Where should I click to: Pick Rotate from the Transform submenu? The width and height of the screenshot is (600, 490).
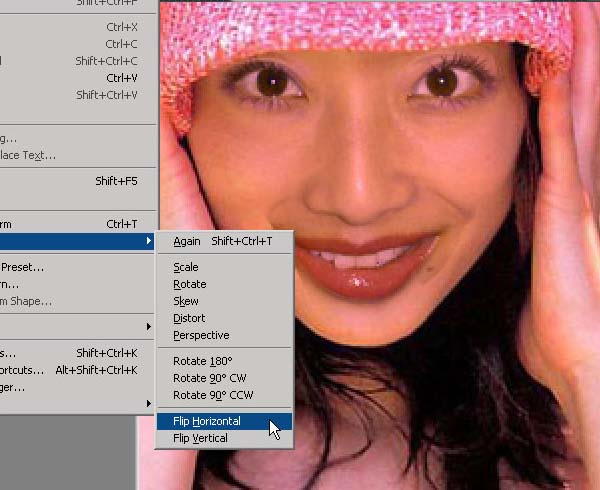point(224,284)
